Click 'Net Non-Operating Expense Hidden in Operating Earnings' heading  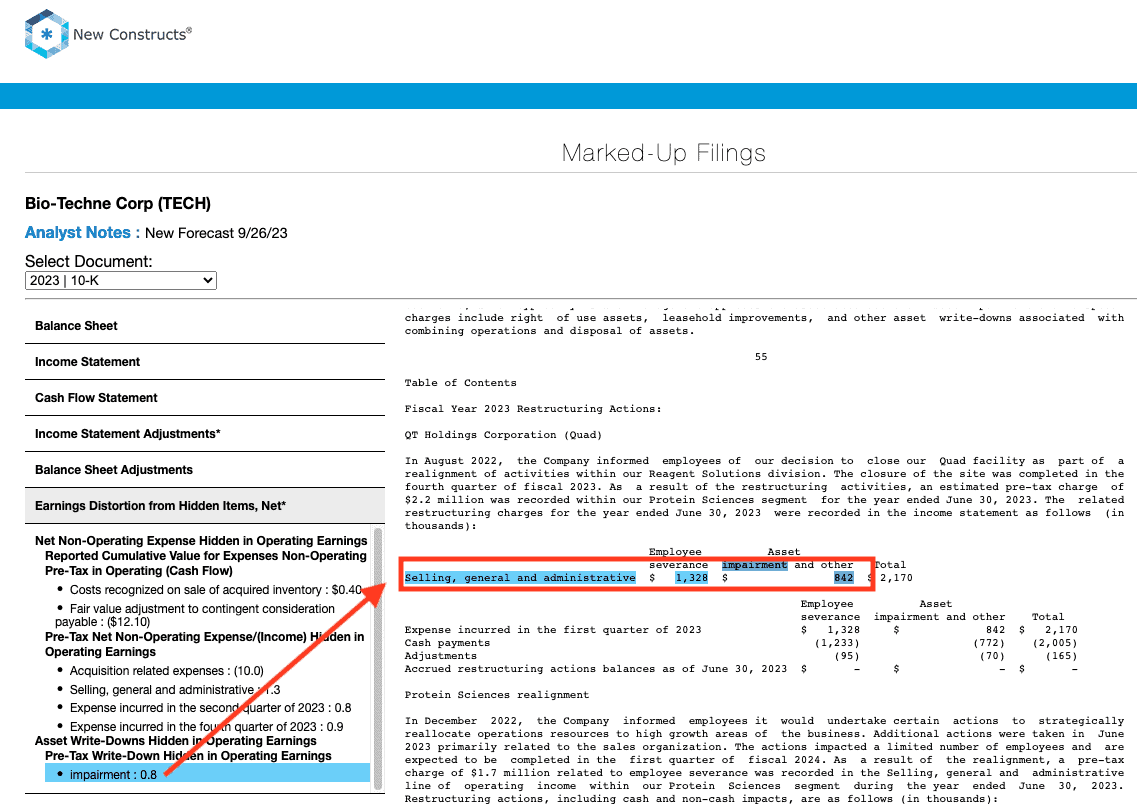tap(201, 541)
